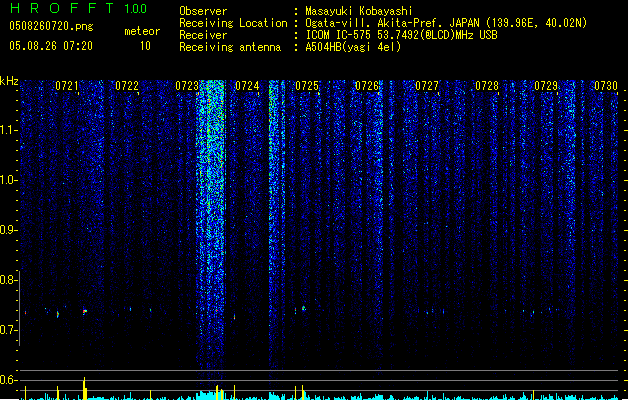Click the Observer label
Viewport: 629px width, 400px height.
pos(203,11)
